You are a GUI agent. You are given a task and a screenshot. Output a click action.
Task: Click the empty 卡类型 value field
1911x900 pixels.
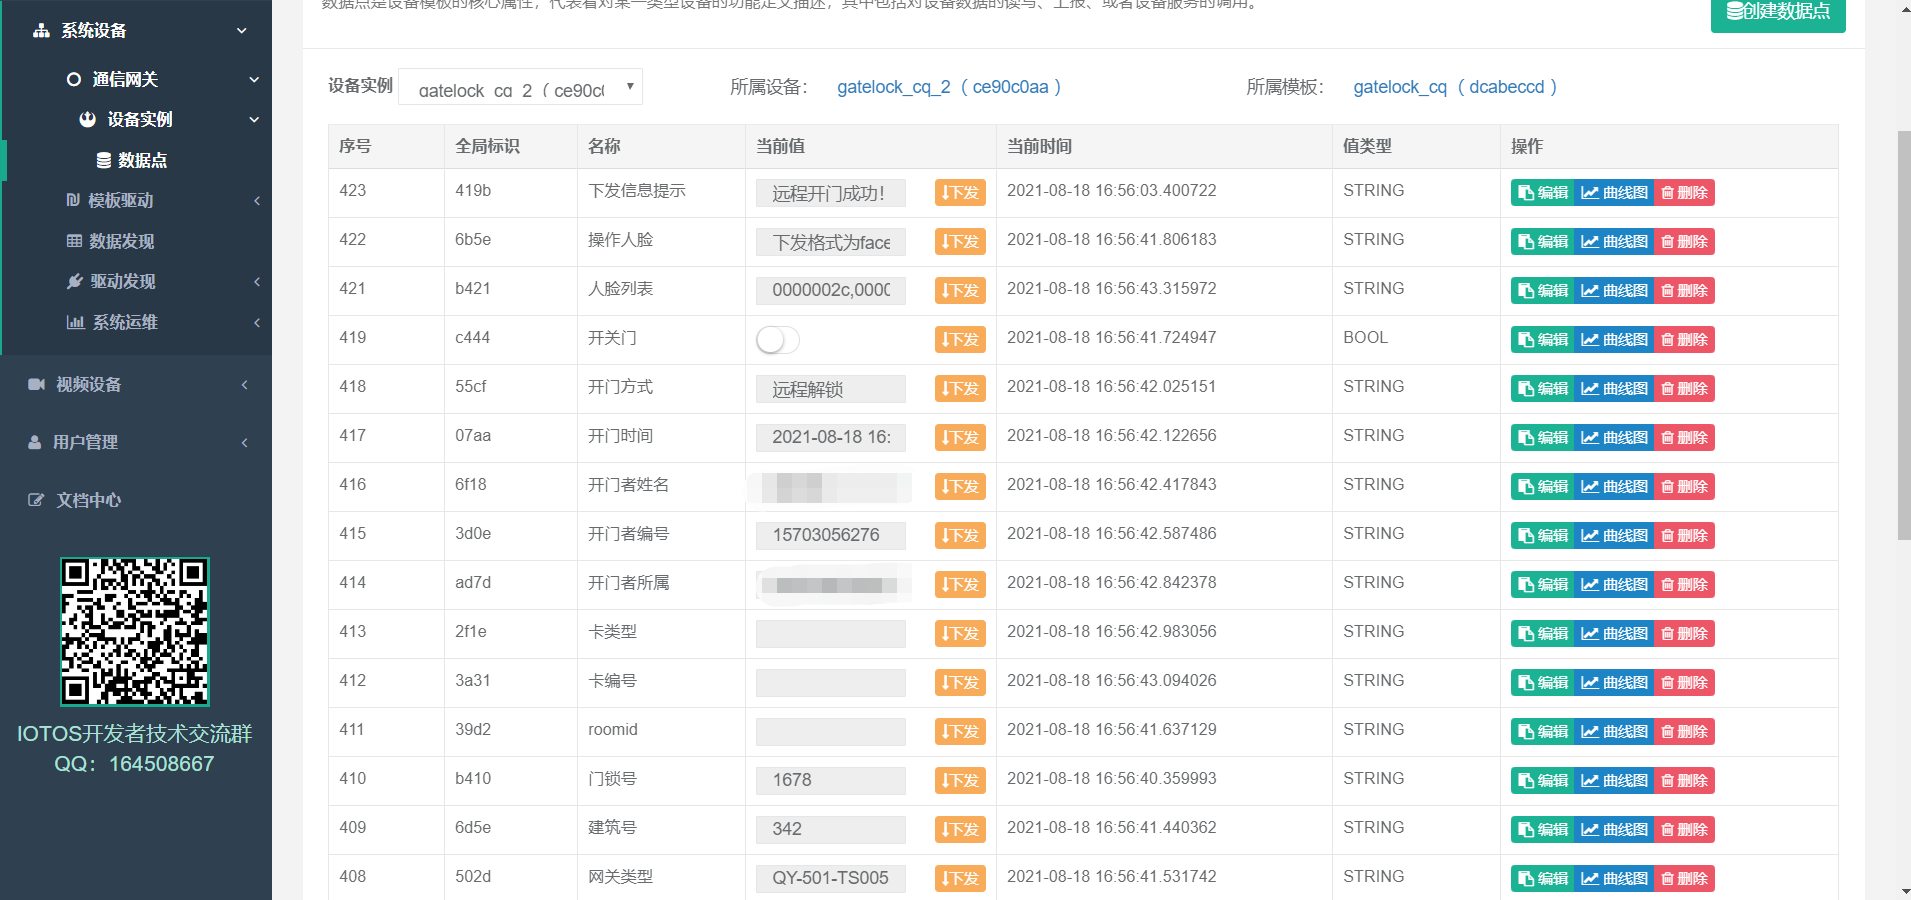coord(831,633)
